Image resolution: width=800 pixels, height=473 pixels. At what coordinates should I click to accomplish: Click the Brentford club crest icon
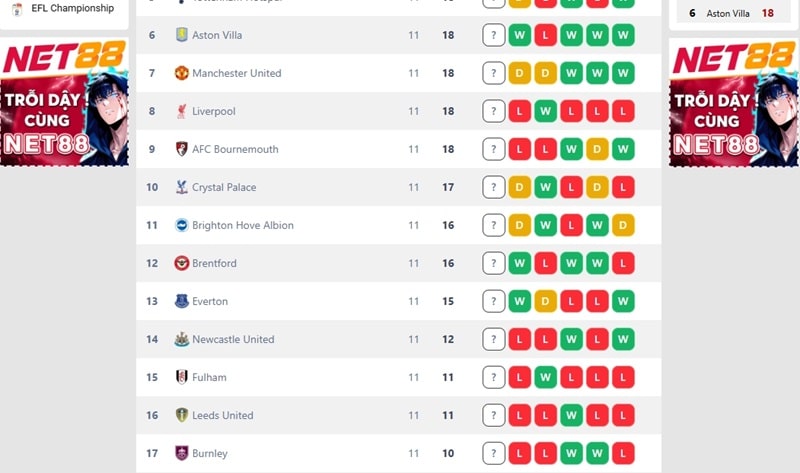coord(181,263)
